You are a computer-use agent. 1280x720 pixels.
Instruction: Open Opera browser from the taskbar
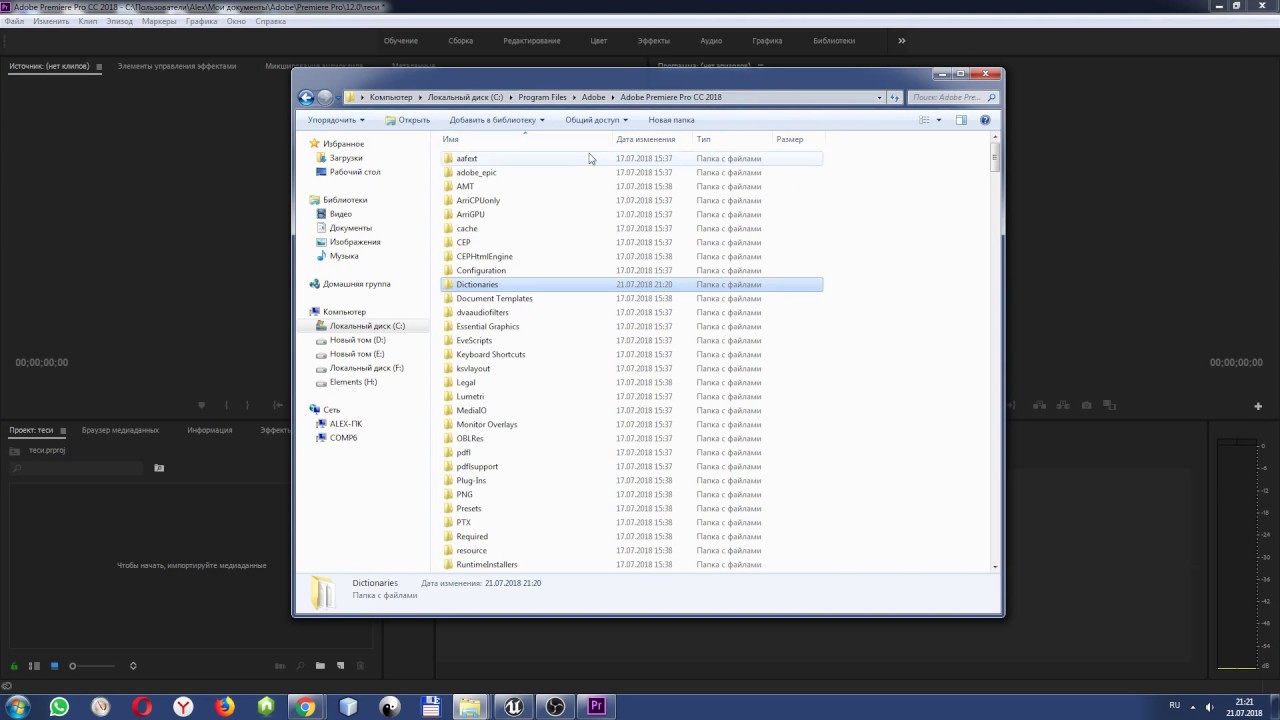coord(142,707)
